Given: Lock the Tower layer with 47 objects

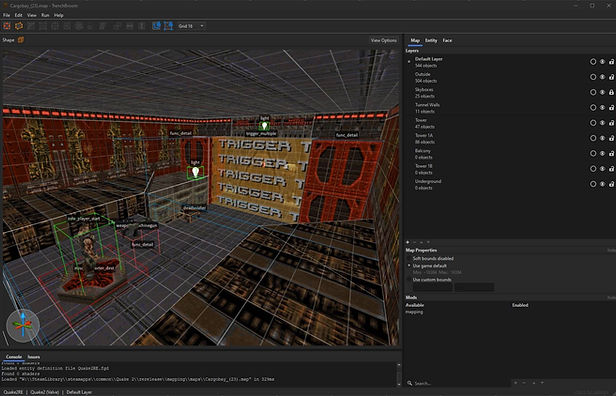Looking at the screenshot, I should pos(612,123).
